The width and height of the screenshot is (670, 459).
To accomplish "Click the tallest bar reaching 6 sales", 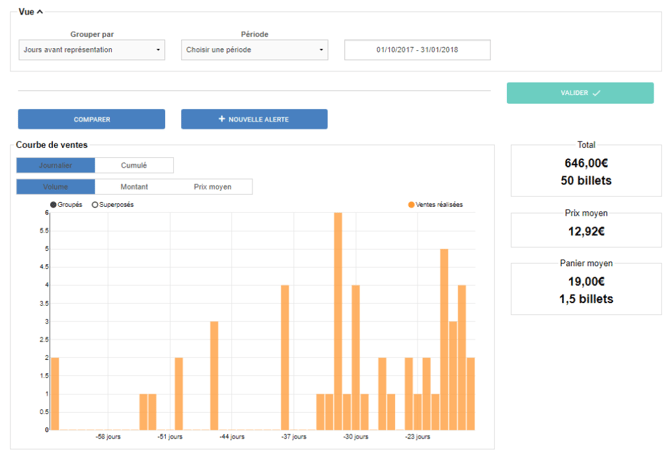I will pos(338,320).
